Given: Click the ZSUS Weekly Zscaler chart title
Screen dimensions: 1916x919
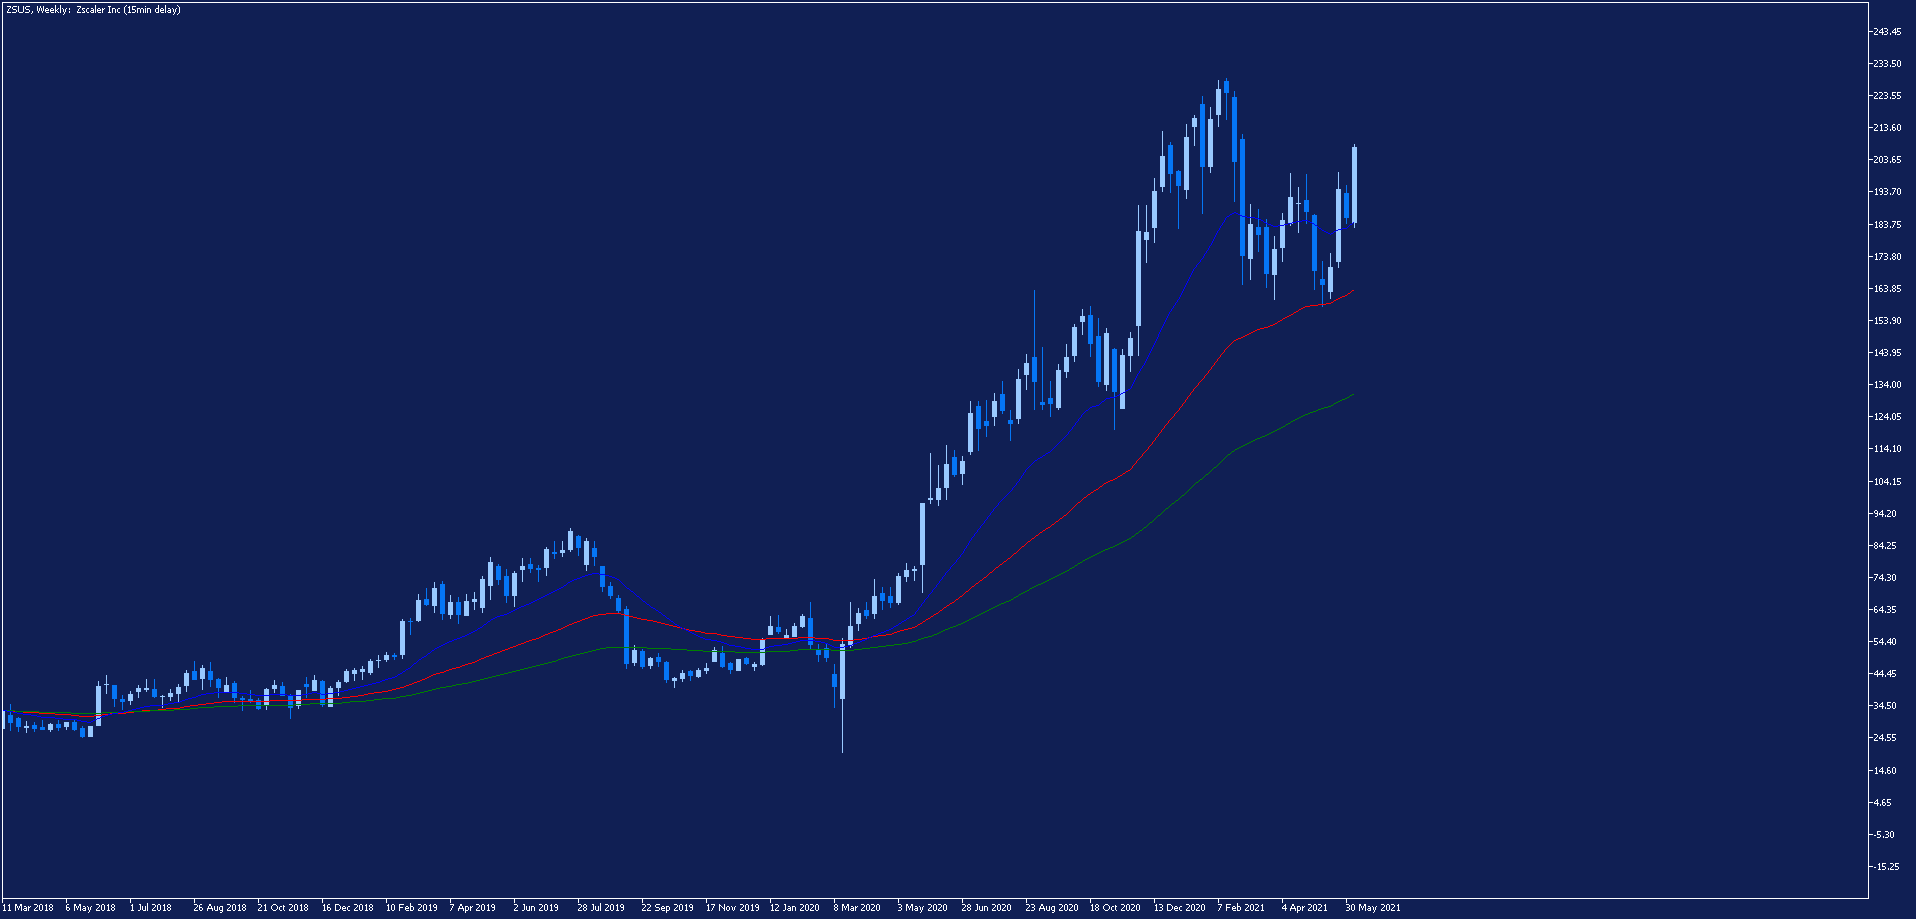Looking at the screenshot, I should pyautogui.click(x=93, y=10).
